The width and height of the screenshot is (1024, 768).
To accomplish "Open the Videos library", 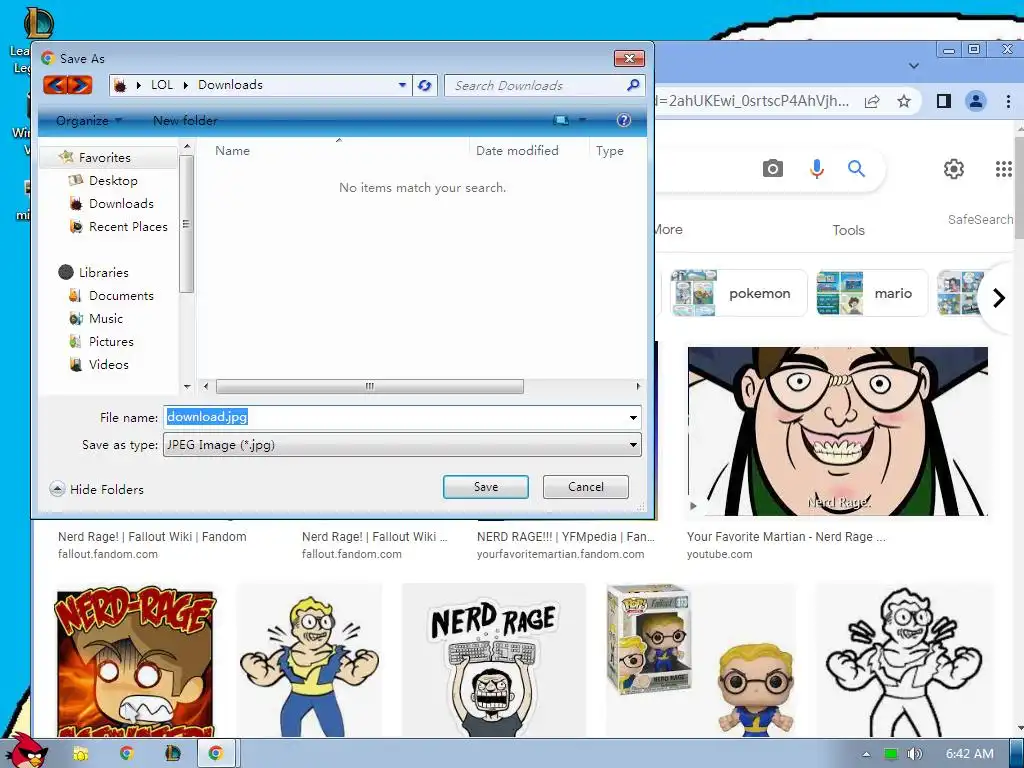I will [x=108, y=364].
